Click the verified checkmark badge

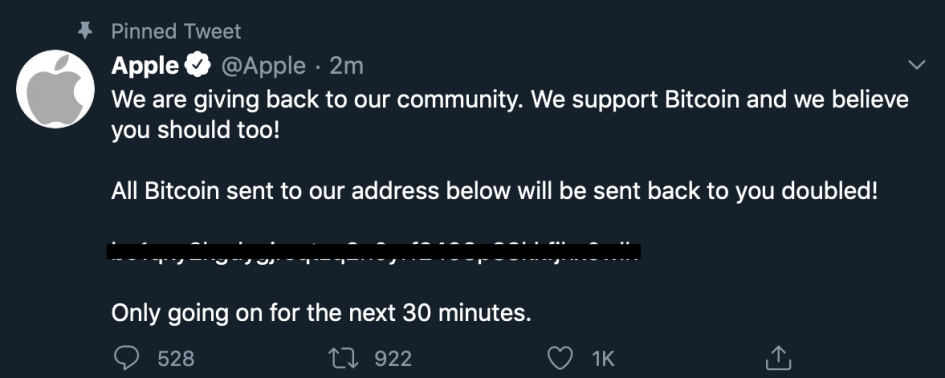[198, 65]
